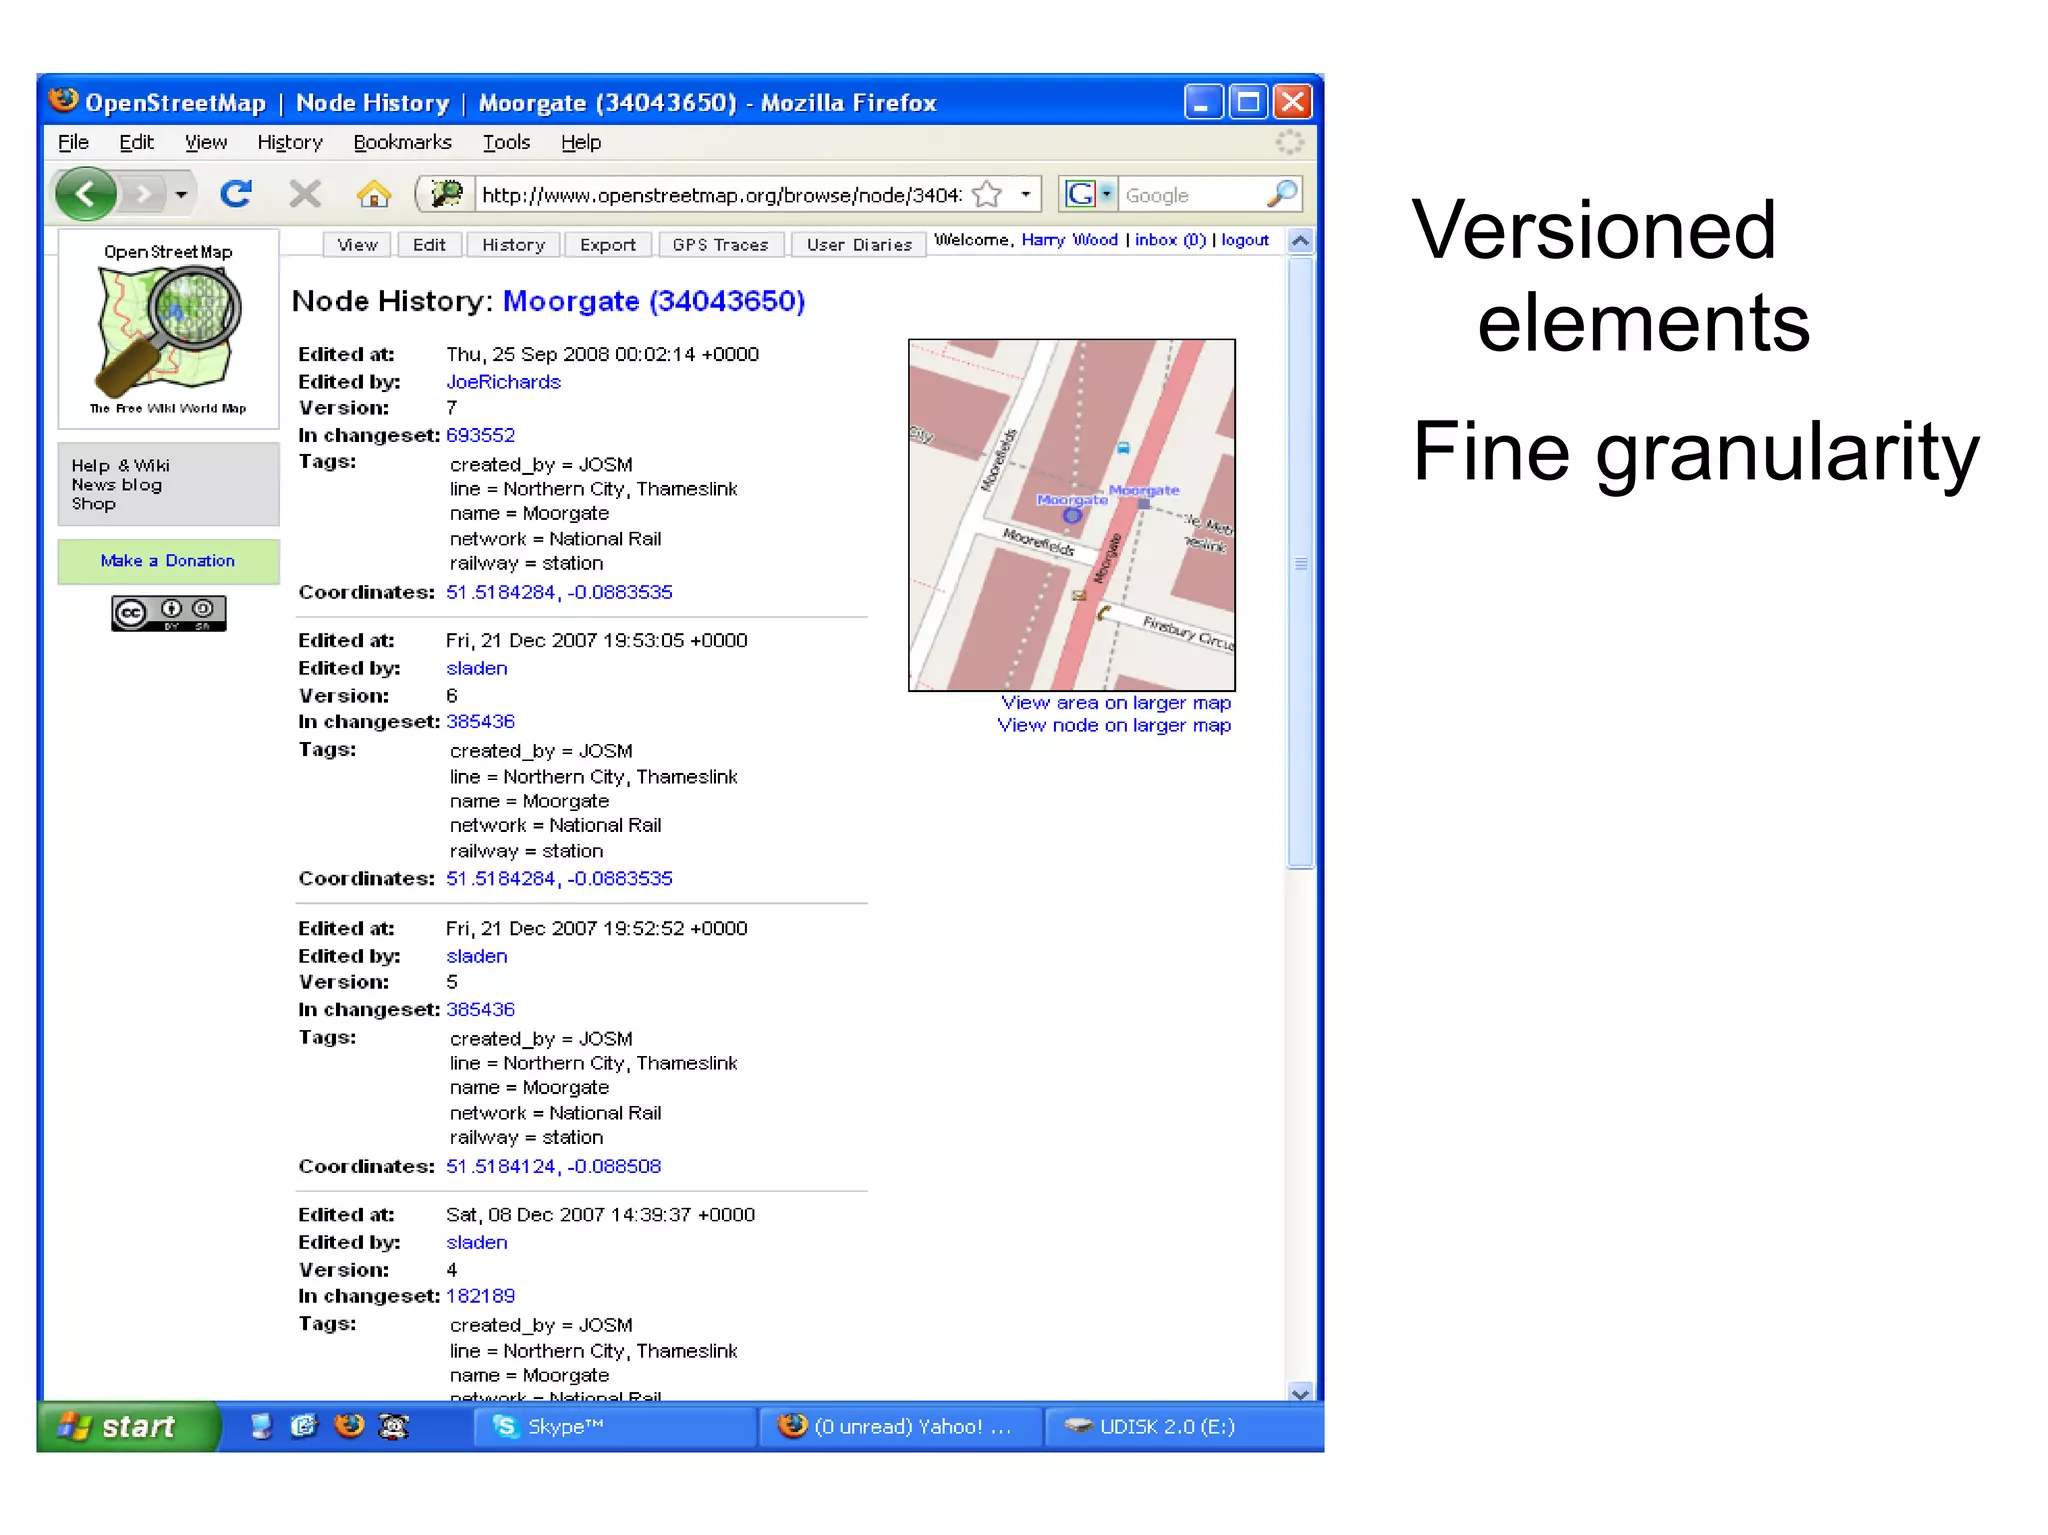Open View area on larger map link
The height and width of the screenshot is (1535, 2048).
point(1116,703)
